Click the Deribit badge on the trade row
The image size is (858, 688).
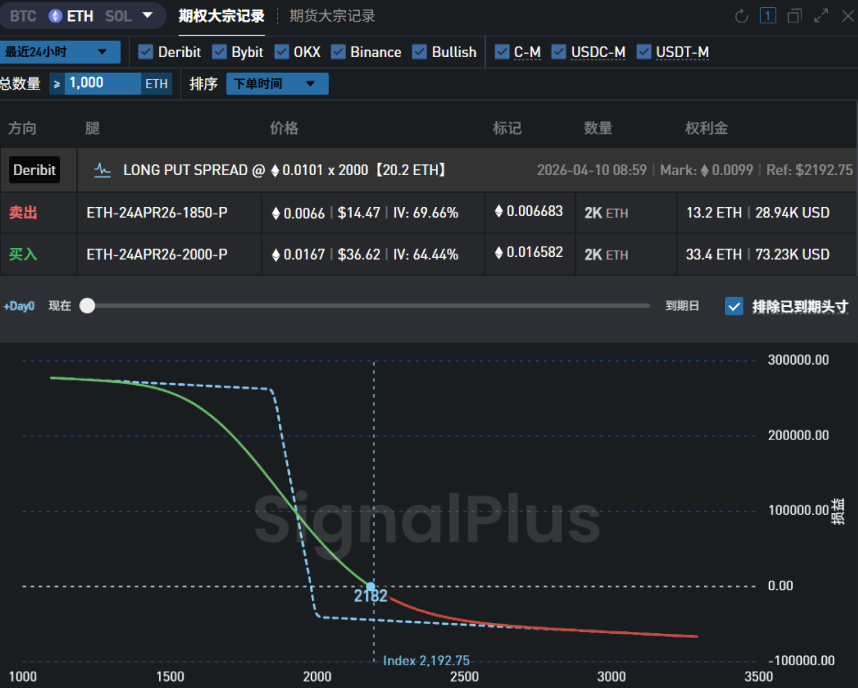pos(35,170)
